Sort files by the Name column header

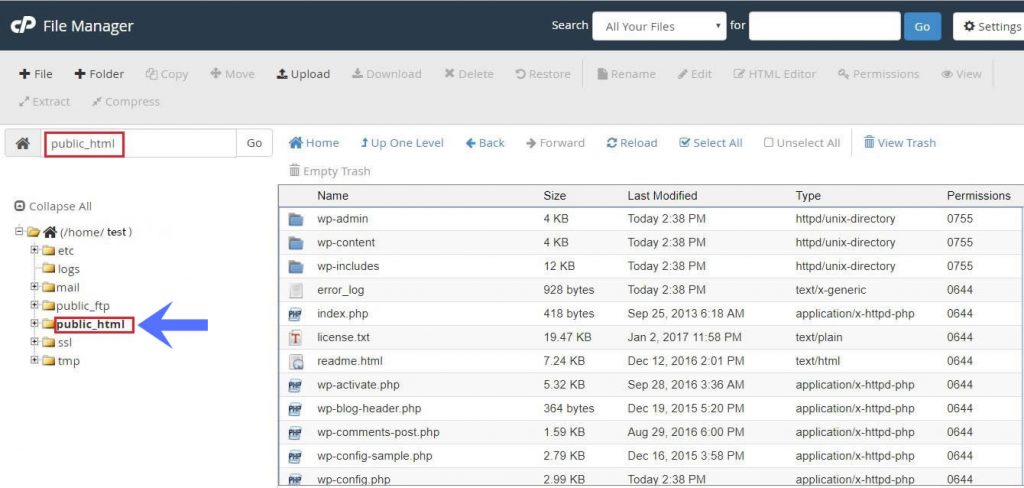click(x=332, y=196)
